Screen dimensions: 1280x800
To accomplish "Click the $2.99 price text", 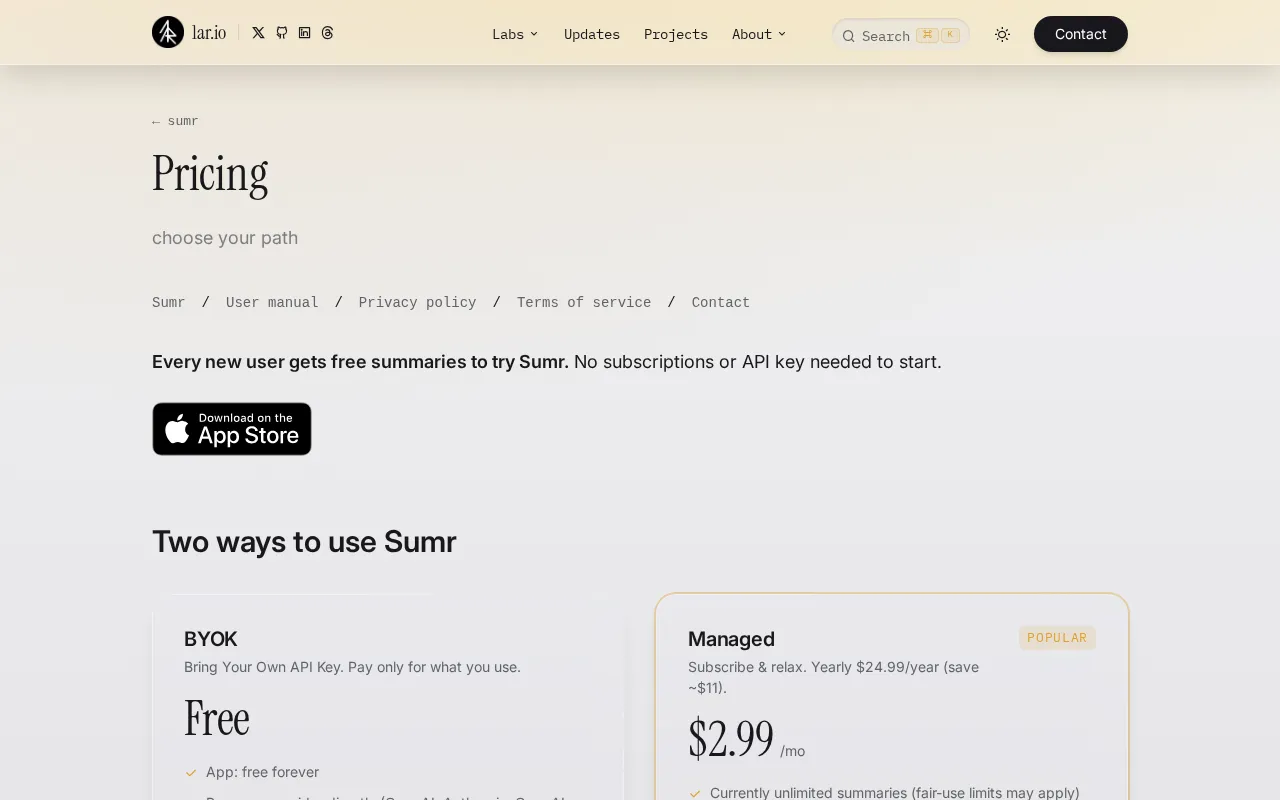I will [x=731, y=738].
